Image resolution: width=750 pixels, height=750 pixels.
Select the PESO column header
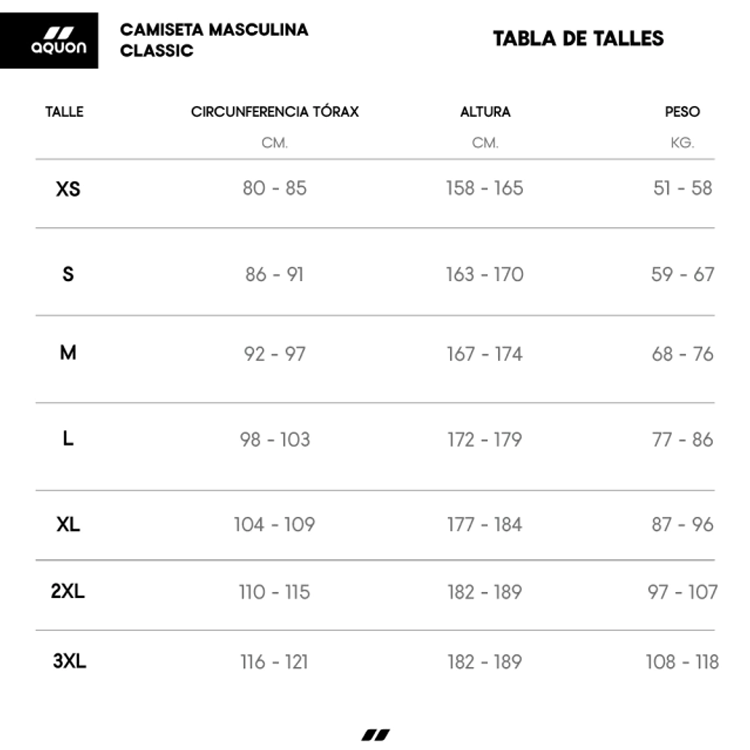click(x=682, y=112)
